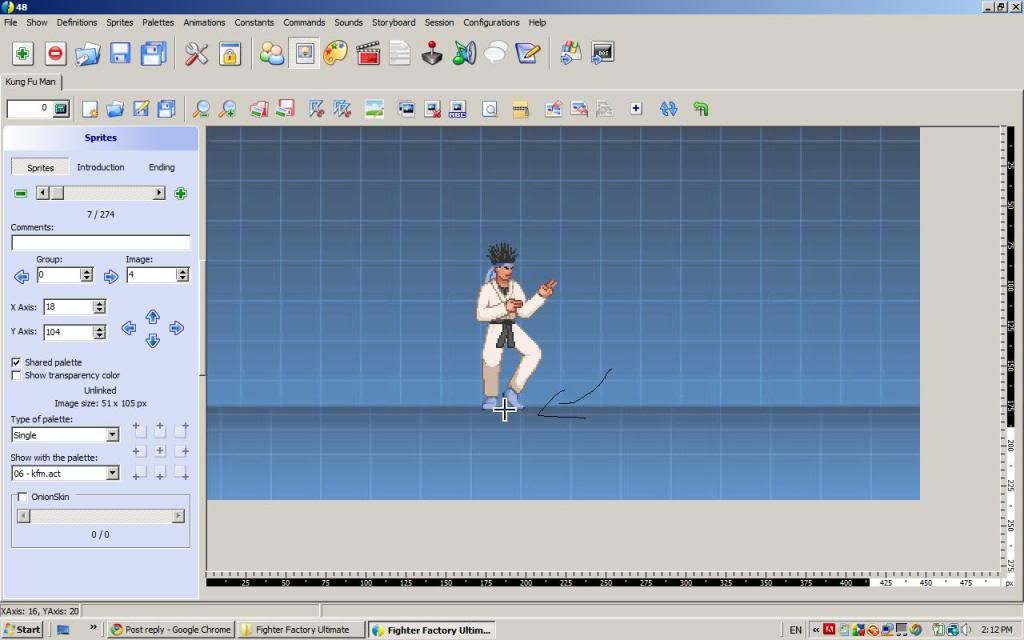The image size is (1024, 640).
Task: Click the green plus next to sprite slider
Action: [x=181, y=193]
